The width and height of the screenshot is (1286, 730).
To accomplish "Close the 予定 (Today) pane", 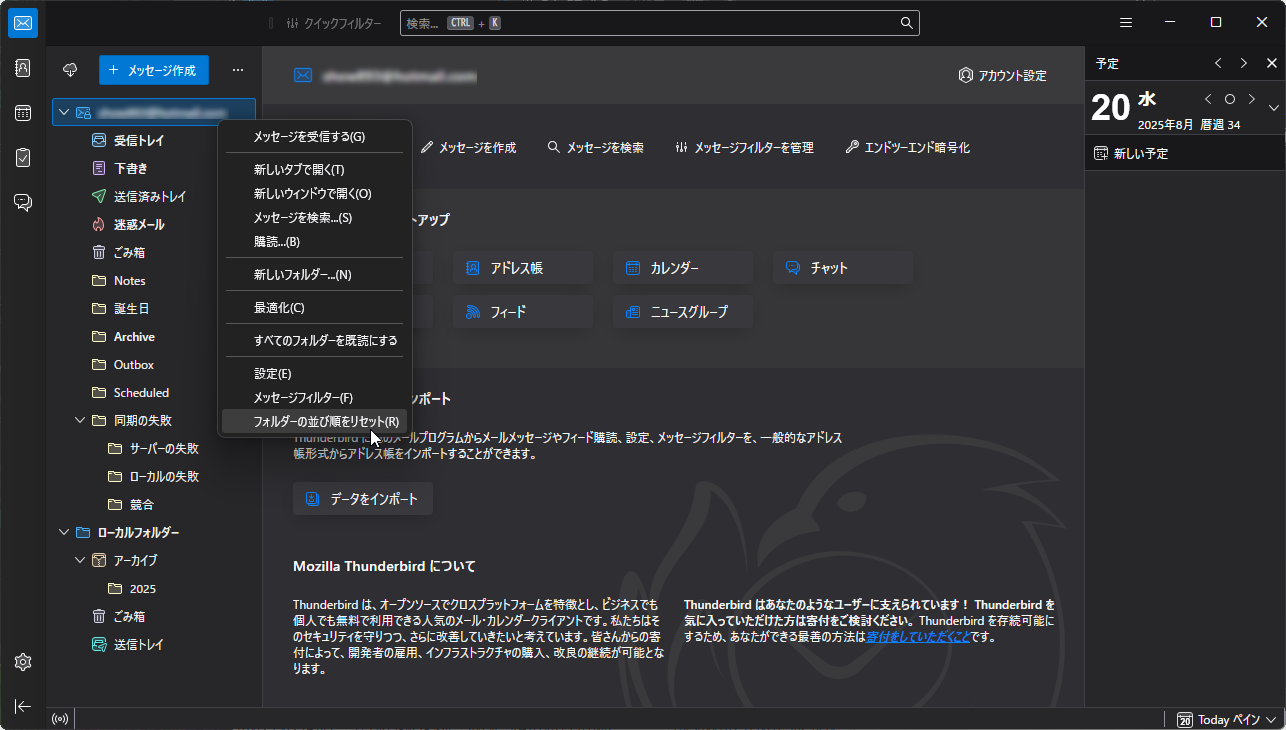I will tap(1272, 62).
